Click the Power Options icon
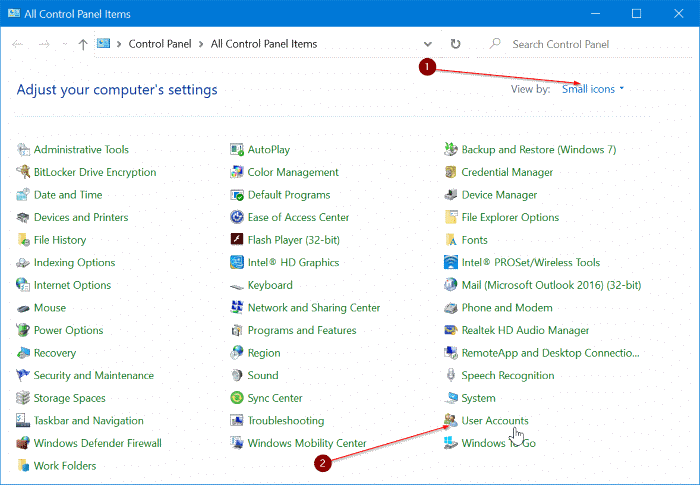This screenshot has height=485, width=700. (x=23, y=330)
